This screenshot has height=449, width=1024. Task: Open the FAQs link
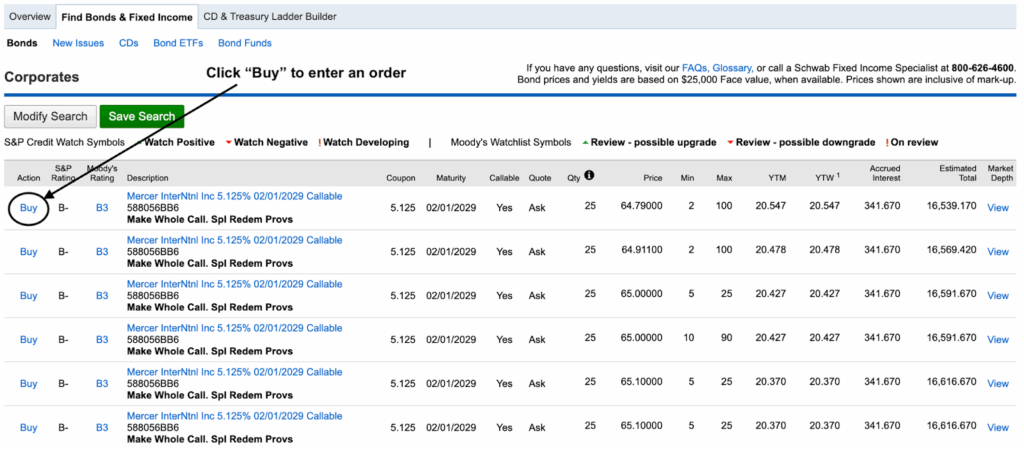[695, 68]
